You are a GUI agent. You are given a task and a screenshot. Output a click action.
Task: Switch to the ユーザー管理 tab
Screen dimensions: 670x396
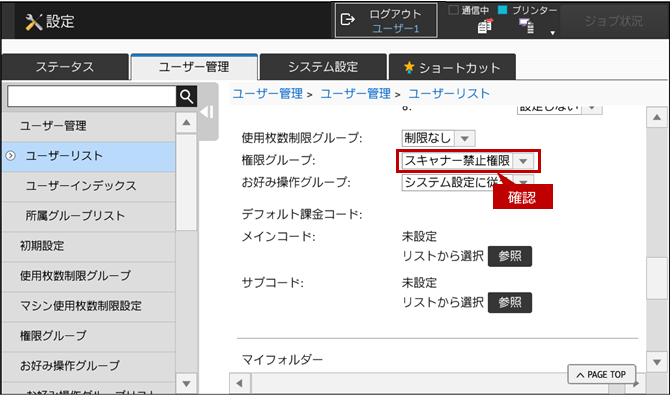[194, 67]
